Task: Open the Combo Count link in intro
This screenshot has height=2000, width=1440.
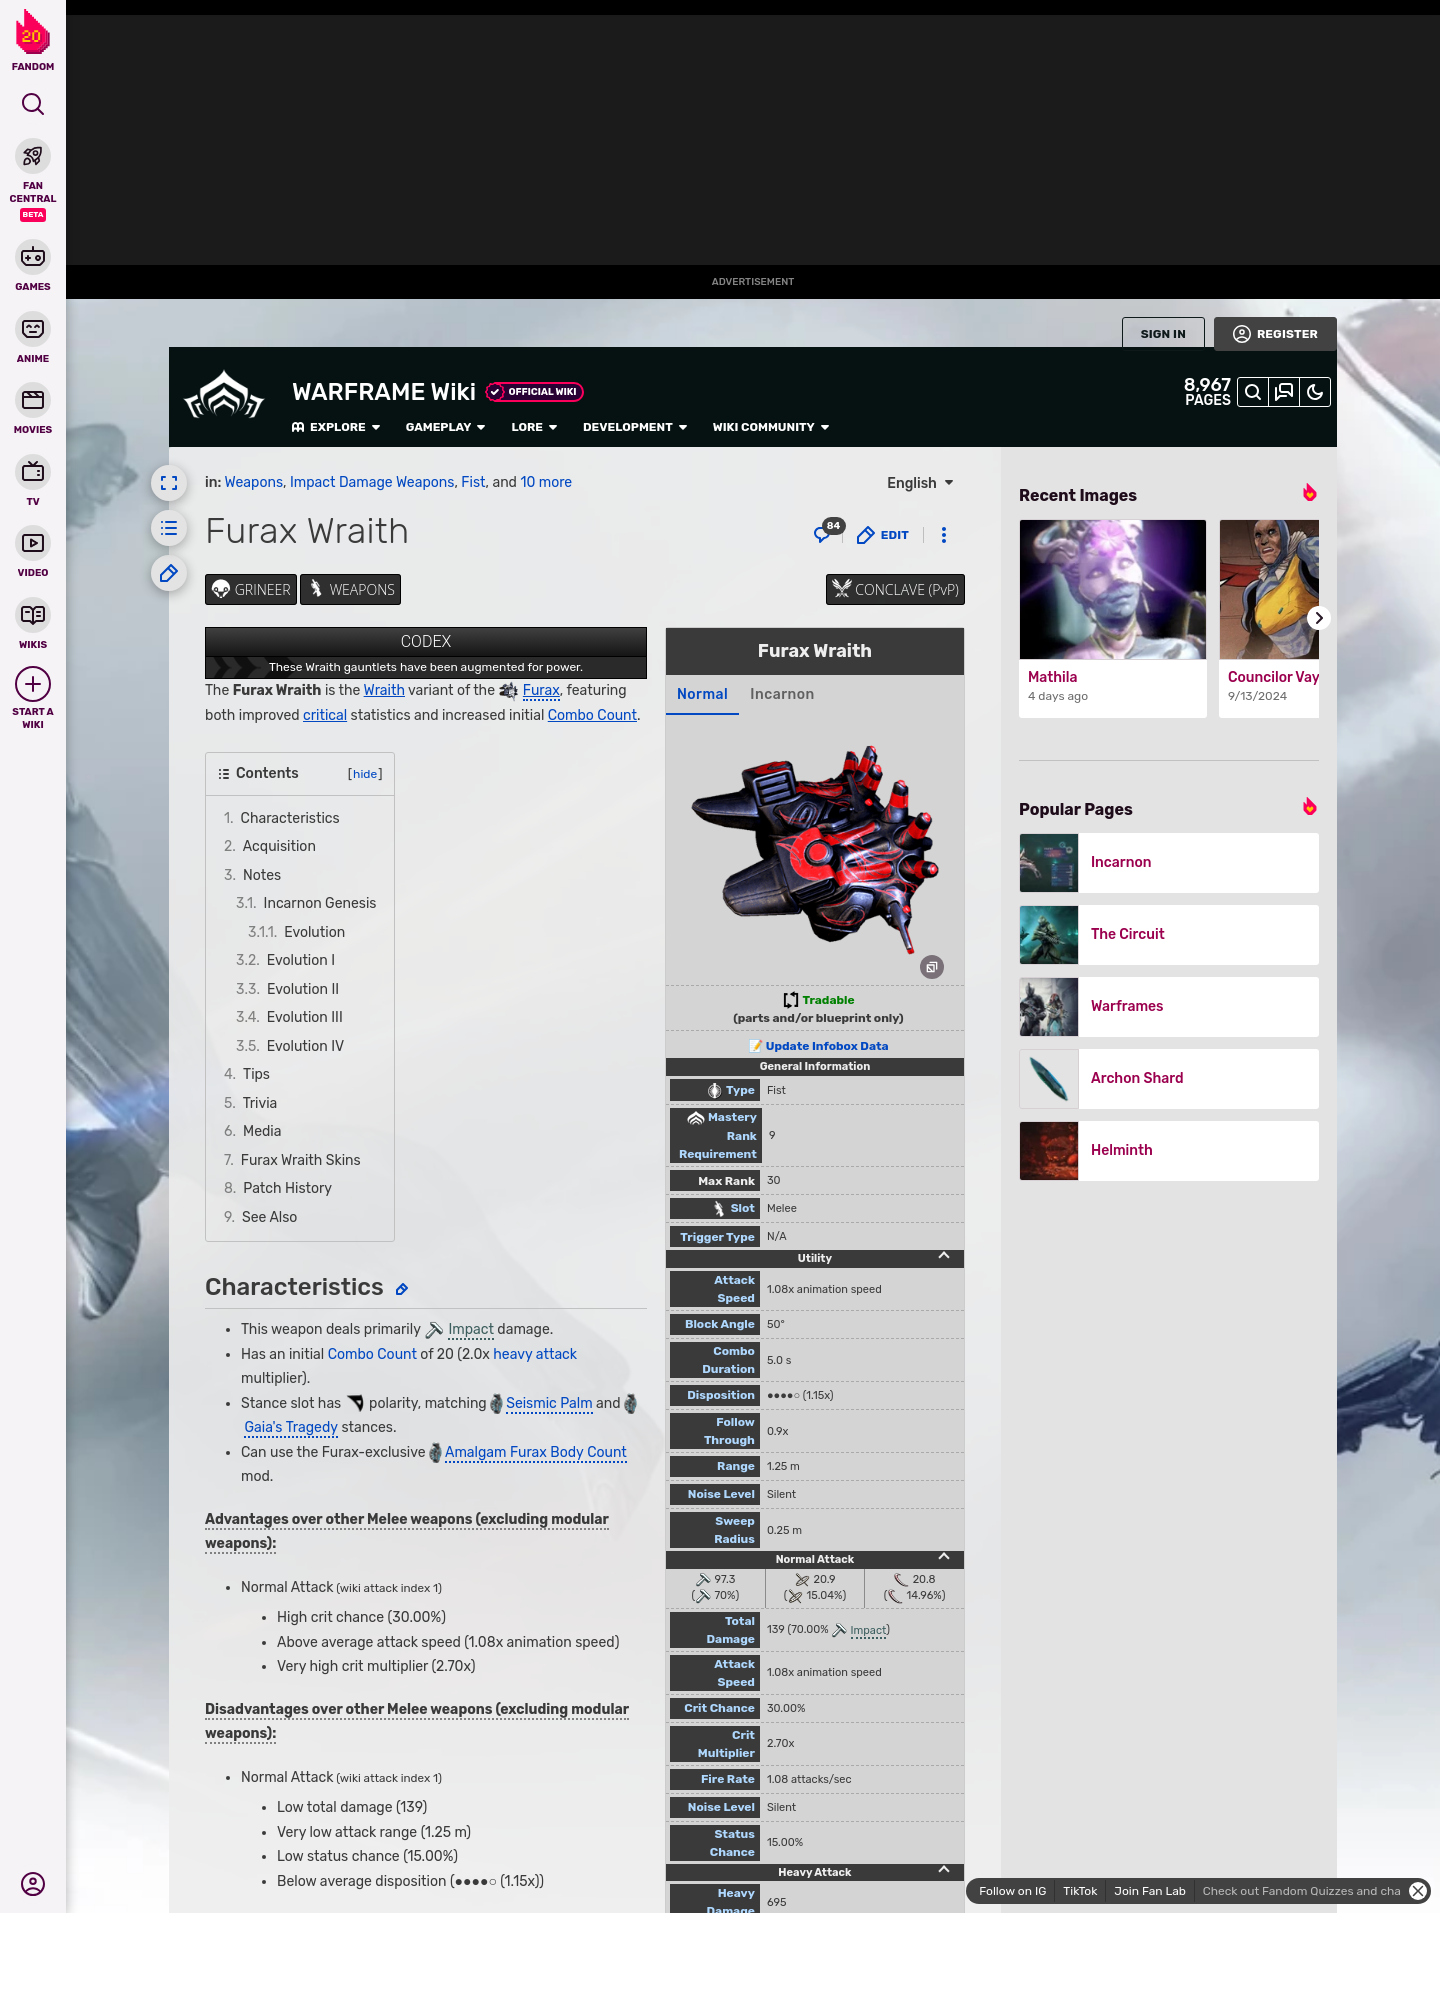Action: tap(592, 715)
